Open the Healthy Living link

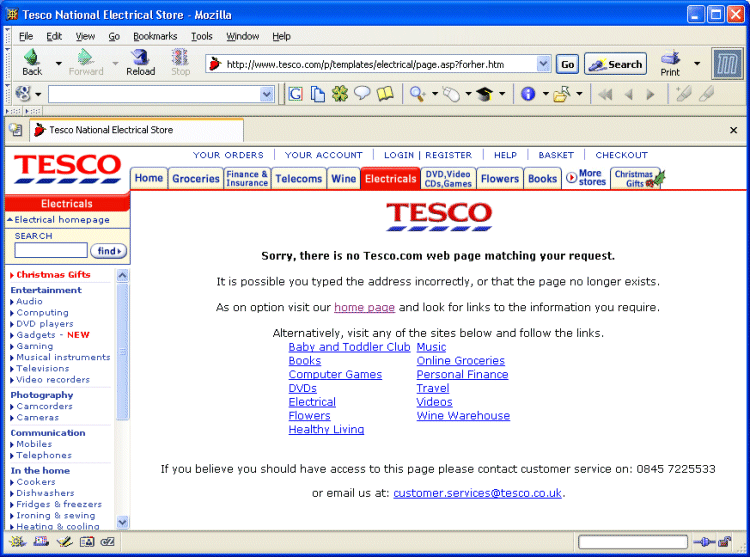326,429
